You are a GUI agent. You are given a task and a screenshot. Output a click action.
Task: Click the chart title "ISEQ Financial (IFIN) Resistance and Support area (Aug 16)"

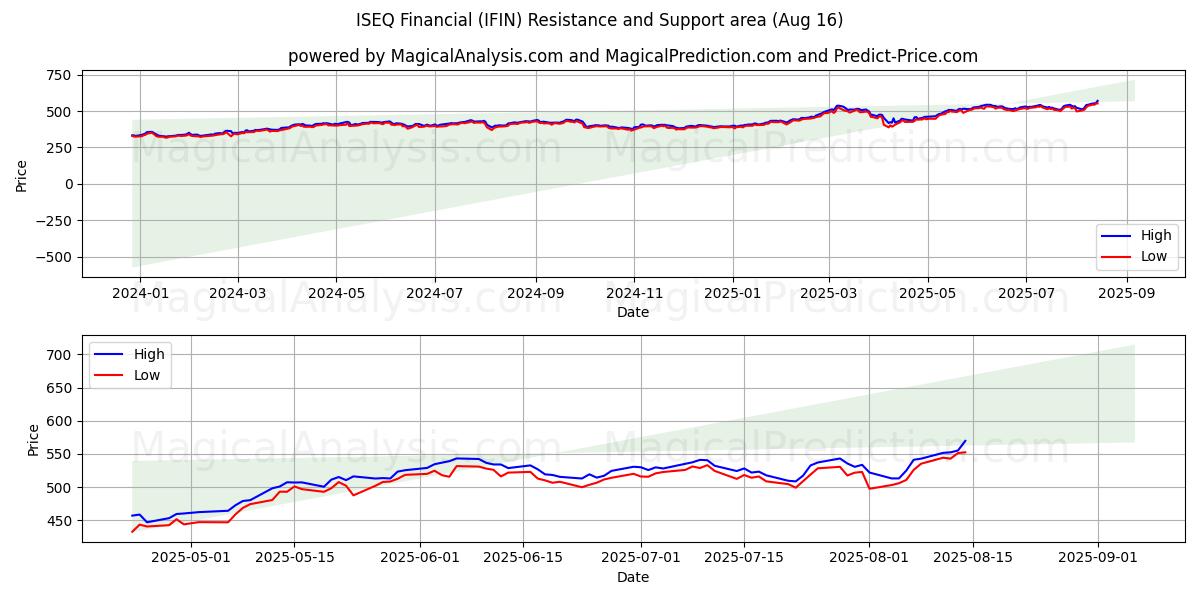pyautogui.click(x=600, y=20)
